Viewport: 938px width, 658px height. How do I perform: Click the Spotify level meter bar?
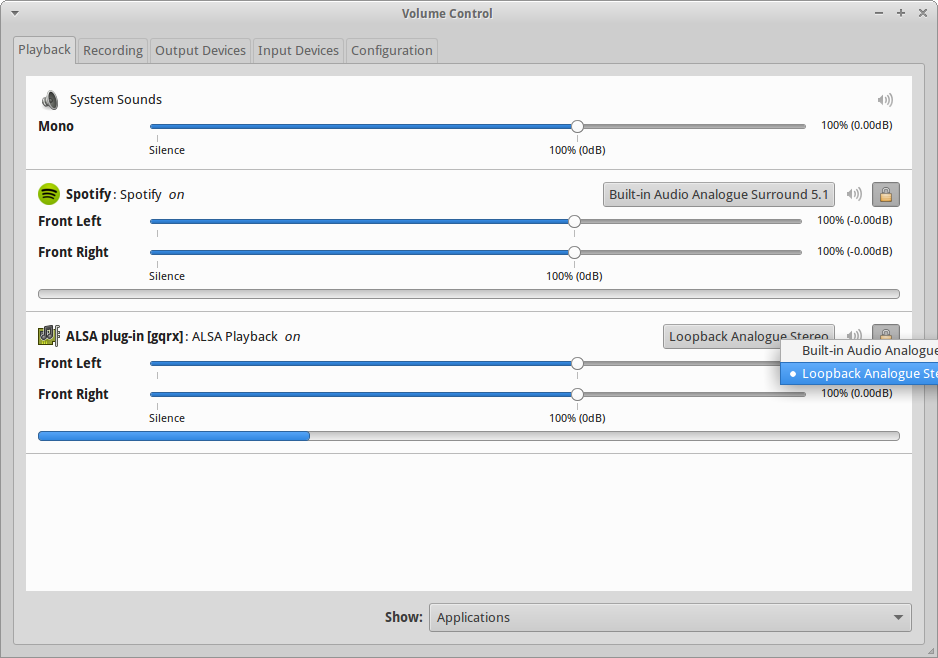point(469,294)
